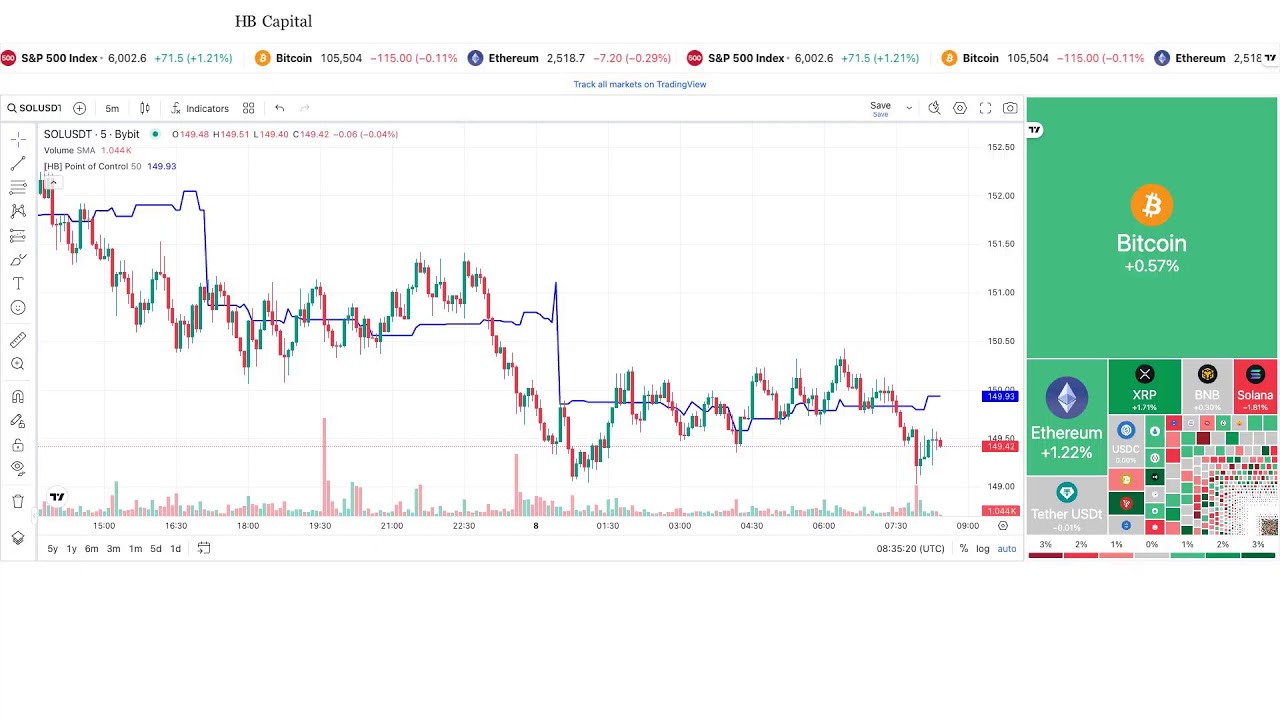Follow 'Track all markets on TradingView' link
The image size is (1280, 720).
[x=640, y=84]
